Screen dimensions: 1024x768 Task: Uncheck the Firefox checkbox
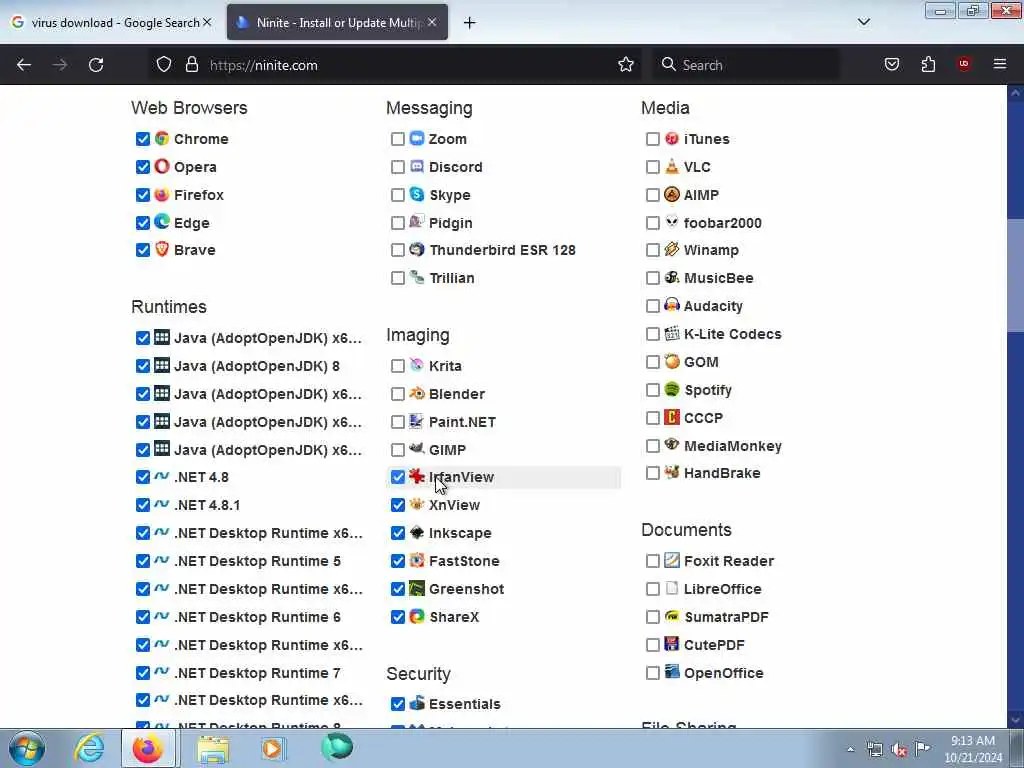143,195
